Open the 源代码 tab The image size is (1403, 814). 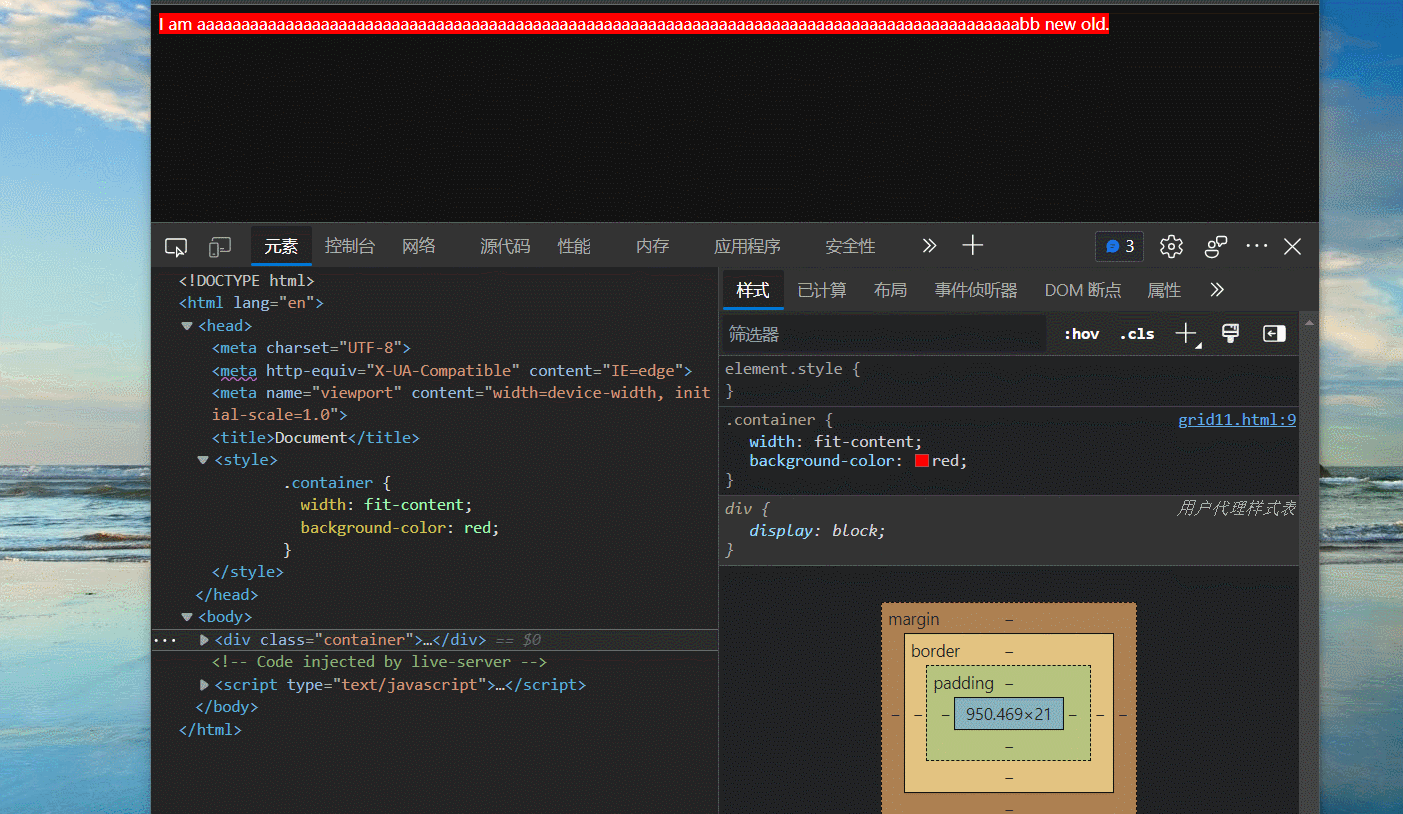(505, 246)
